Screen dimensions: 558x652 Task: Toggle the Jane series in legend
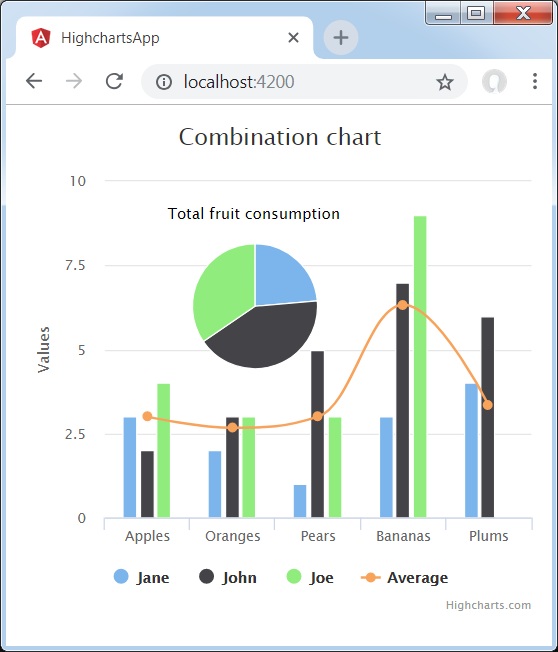coord(141,577)
